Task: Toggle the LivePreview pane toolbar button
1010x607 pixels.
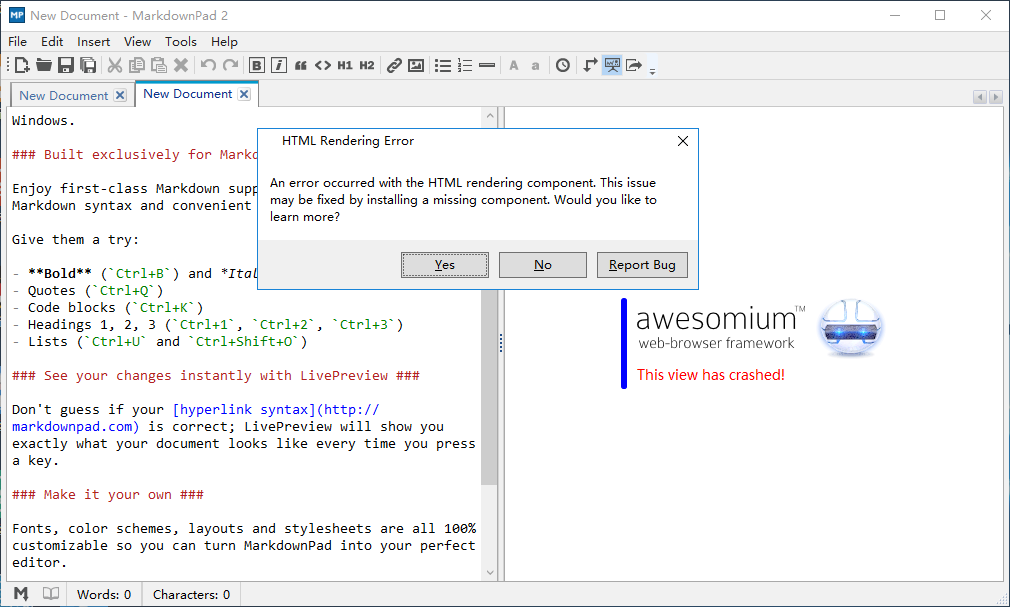Action: tap(612, 65)
